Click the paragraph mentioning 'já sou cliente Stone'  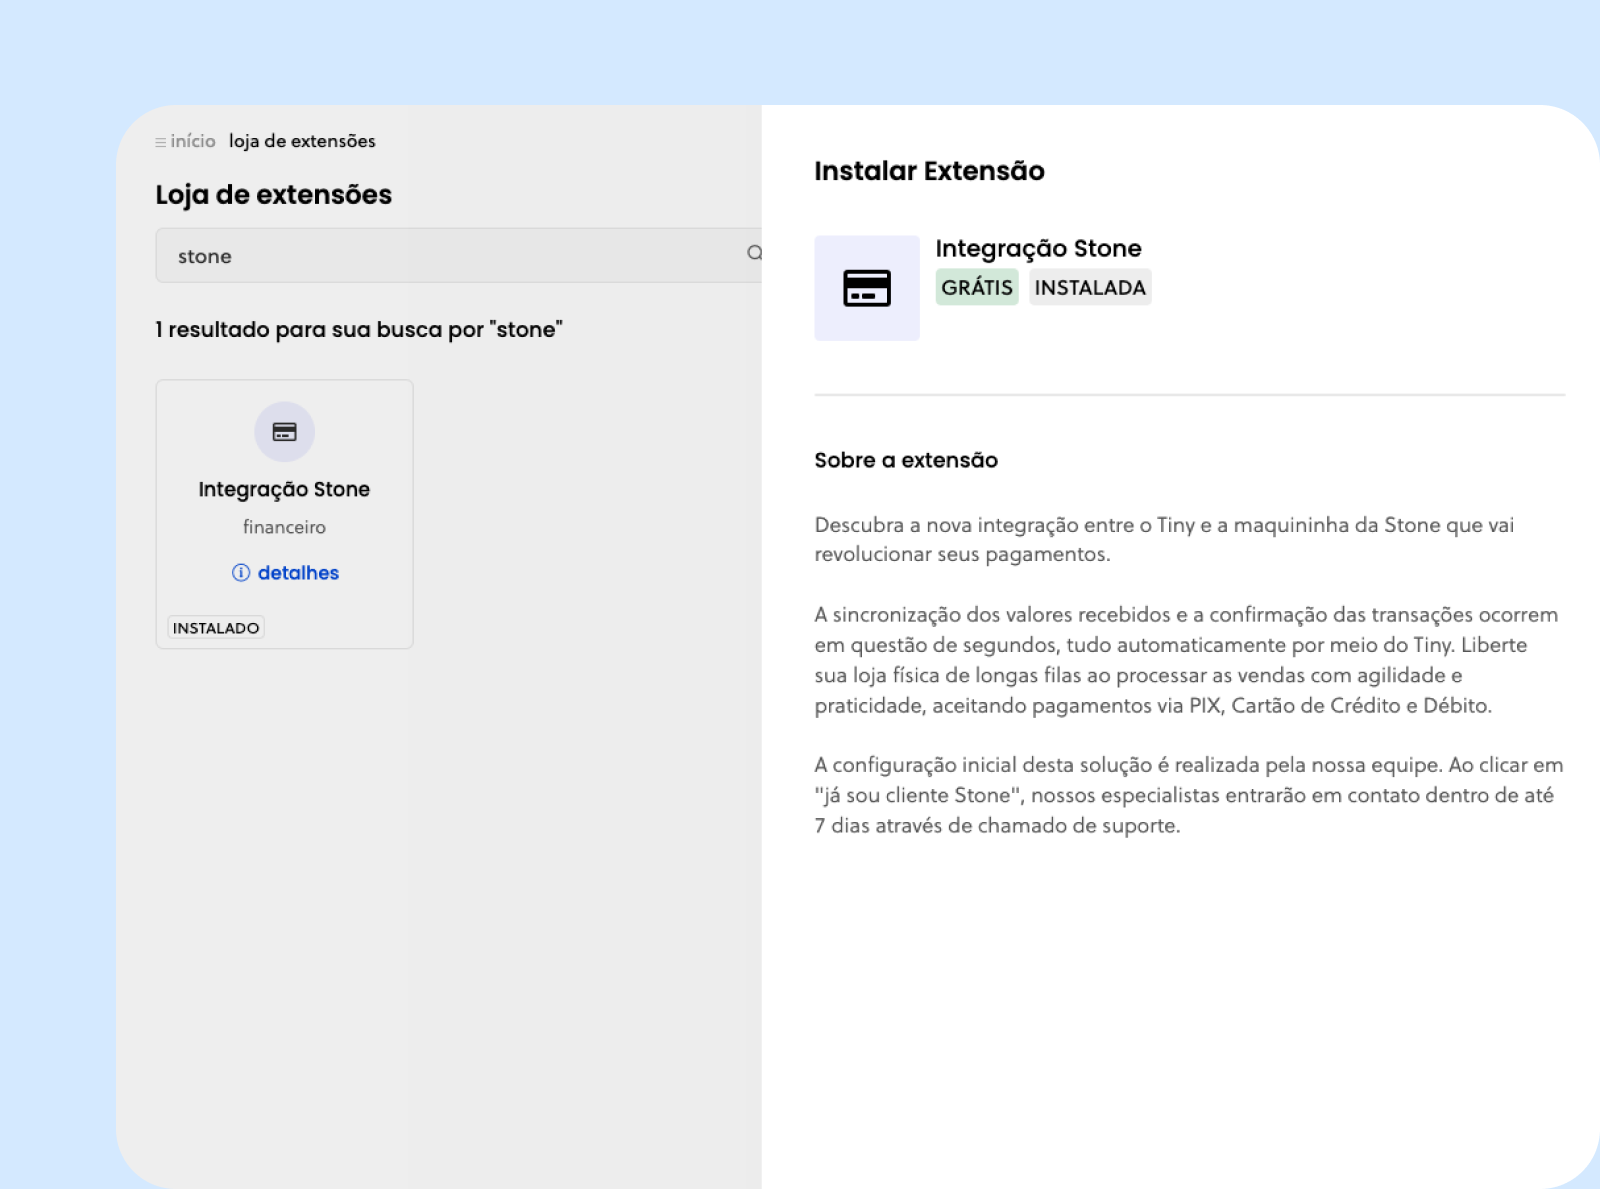(1188, 795)
